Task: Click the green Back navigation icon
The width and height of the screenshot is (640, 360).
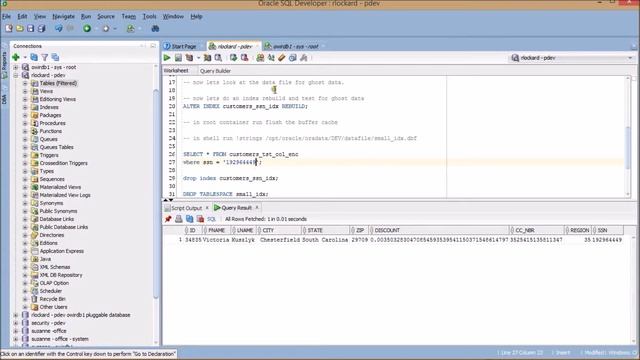Action: 87,28
